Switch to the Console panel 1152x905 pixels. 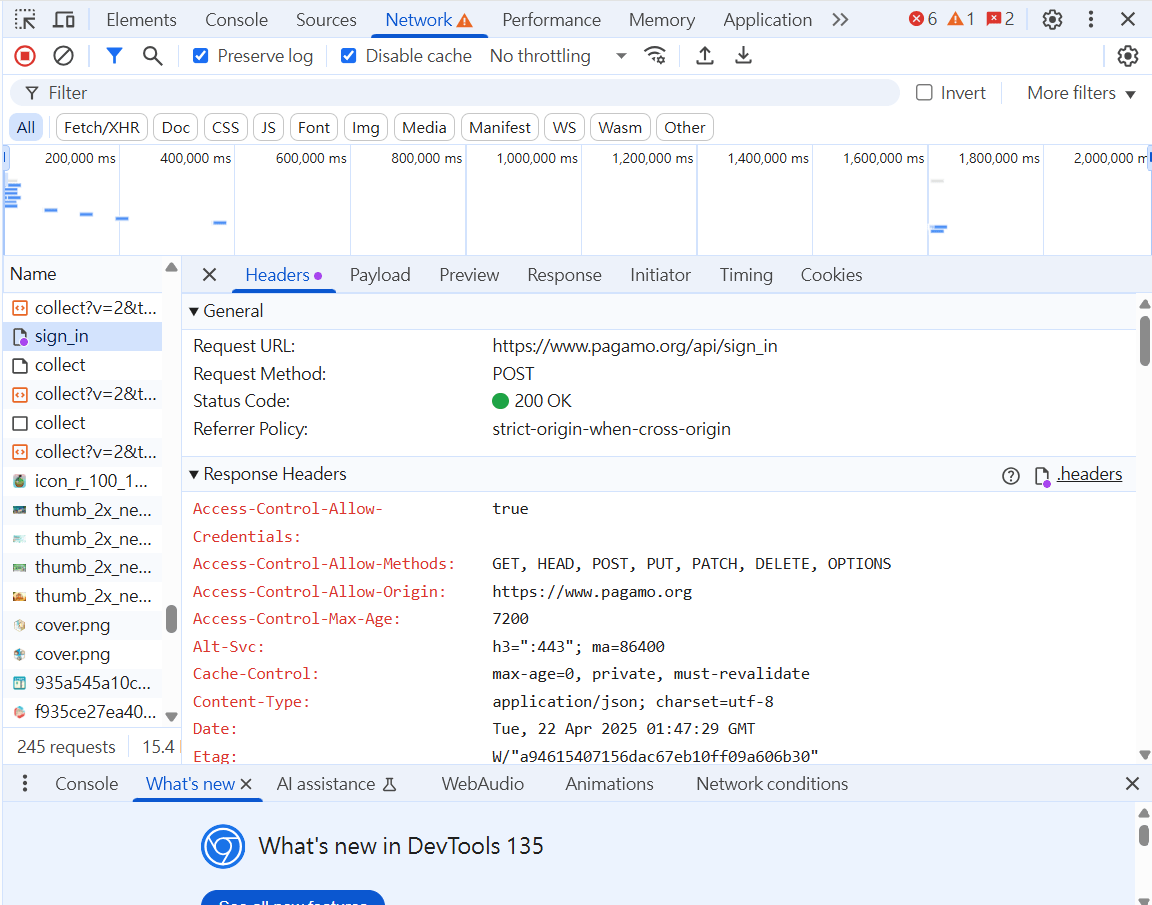tap(236, 20)
